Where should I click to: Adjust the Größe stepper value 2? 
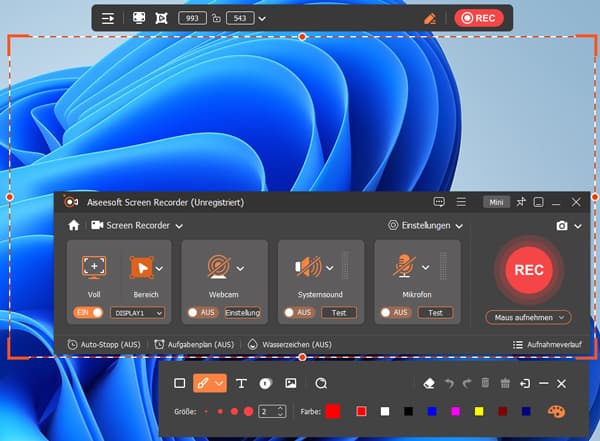coord(272,412)
